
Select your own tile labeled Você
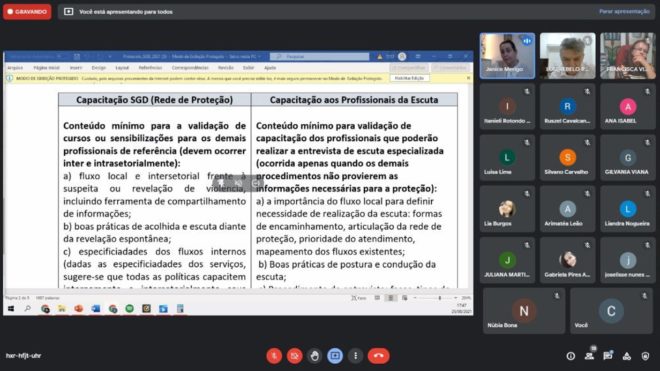pyautogui.click(x=611, y=311)
